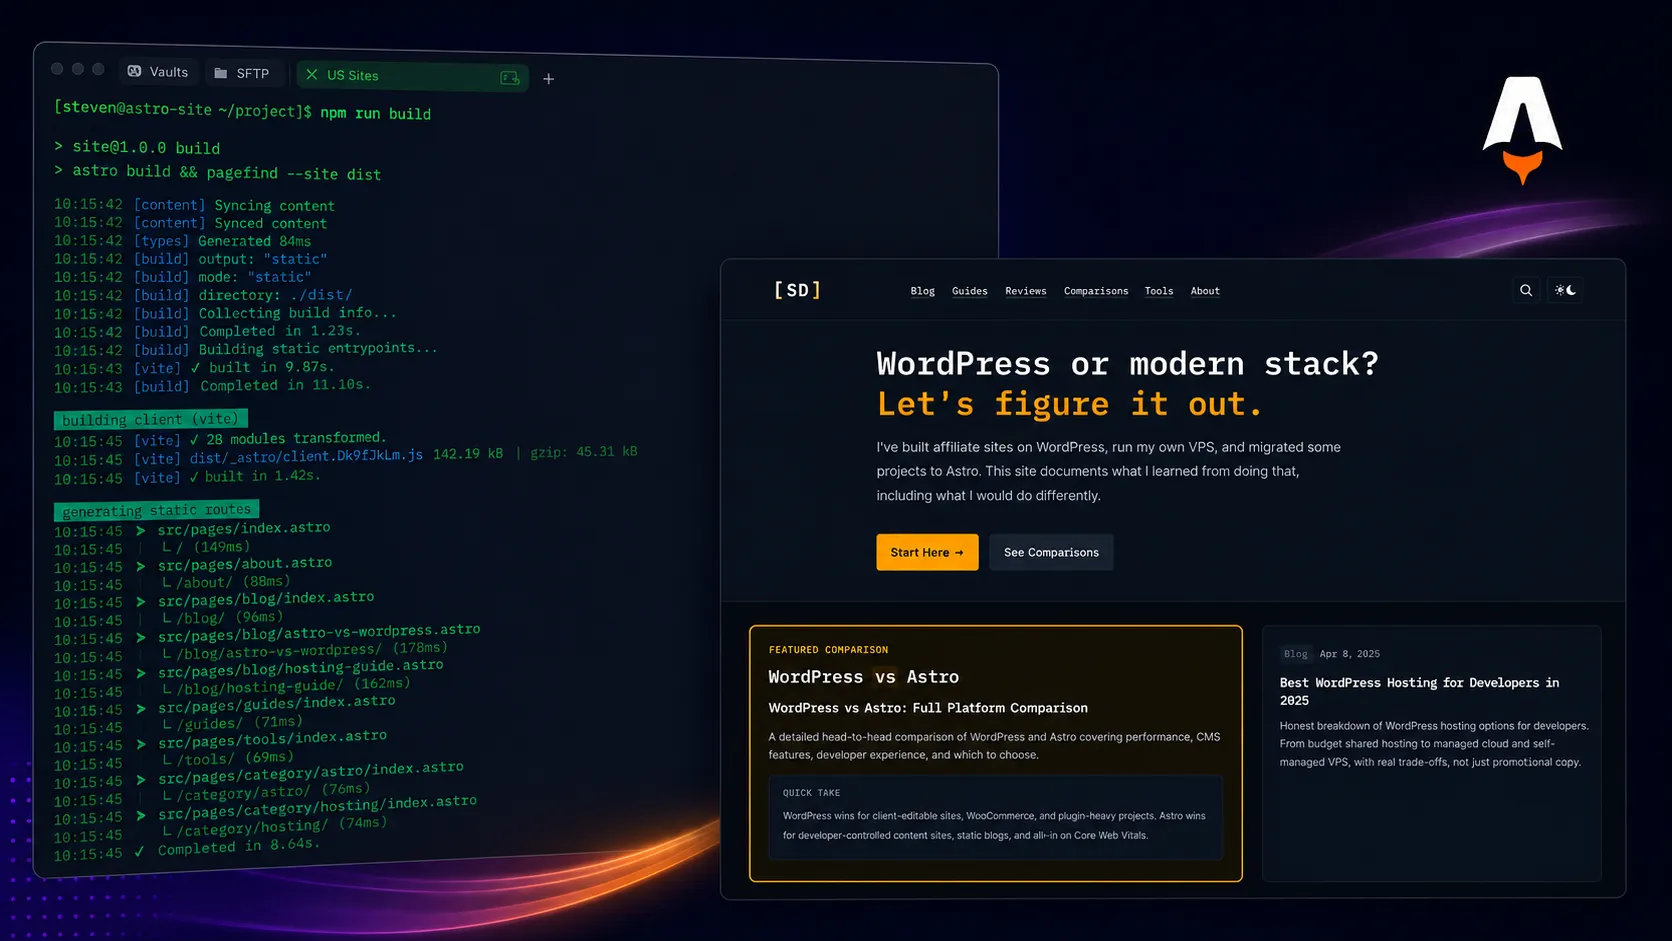Click the SFTP folder icon
The image size is (1672, 941).
(221, 73)
